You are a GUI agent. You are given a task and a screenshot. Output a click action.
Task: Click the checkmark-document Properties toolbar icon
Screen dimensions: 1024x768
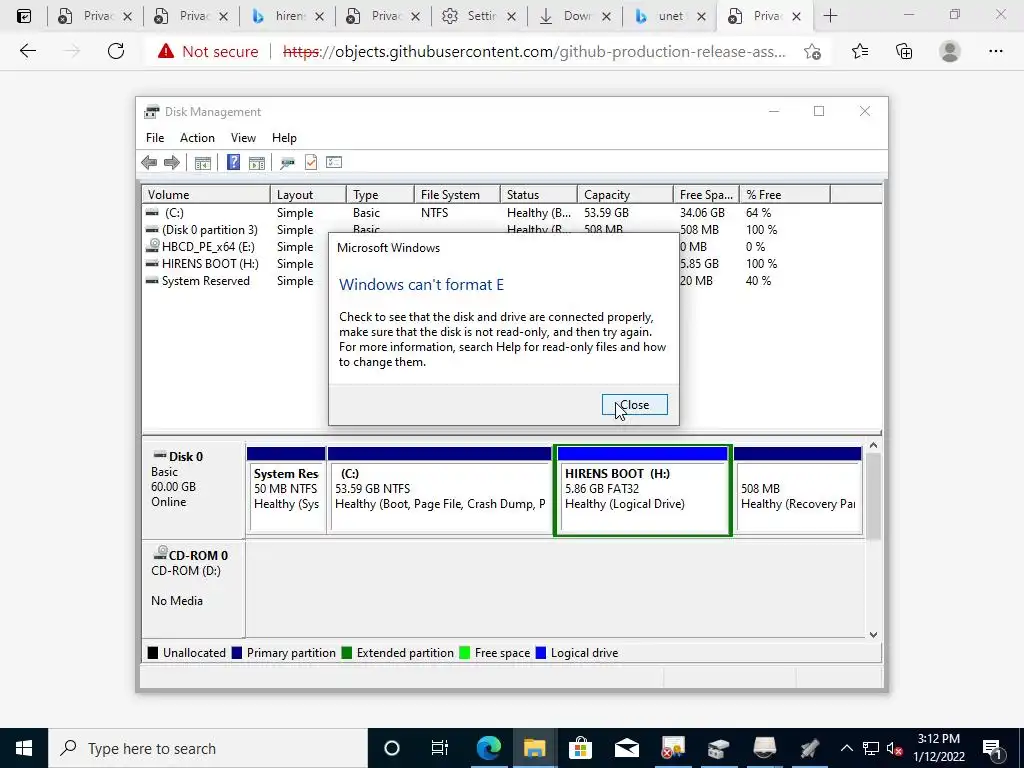pyautogui.click(x=311, y=162)
